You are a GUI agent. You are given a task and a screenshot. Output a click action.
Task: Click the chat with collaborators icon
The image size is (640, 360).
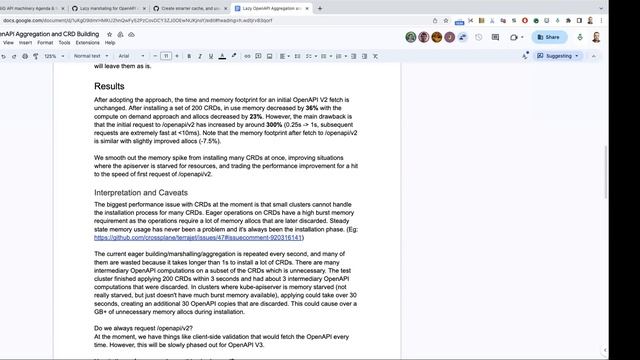462,37
